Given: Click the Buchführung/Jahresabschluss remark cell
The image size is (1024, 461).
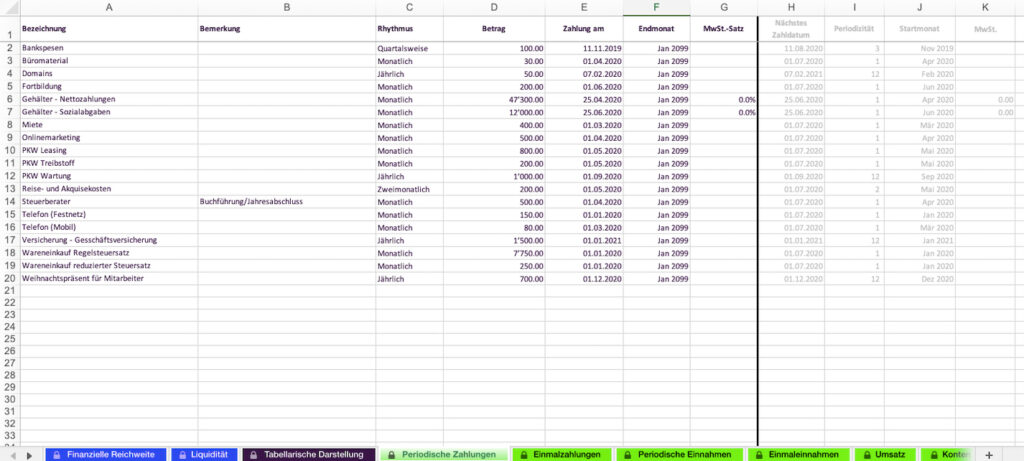Looking at the screenshot, I should pyautogui.click(x=287, y=202).
